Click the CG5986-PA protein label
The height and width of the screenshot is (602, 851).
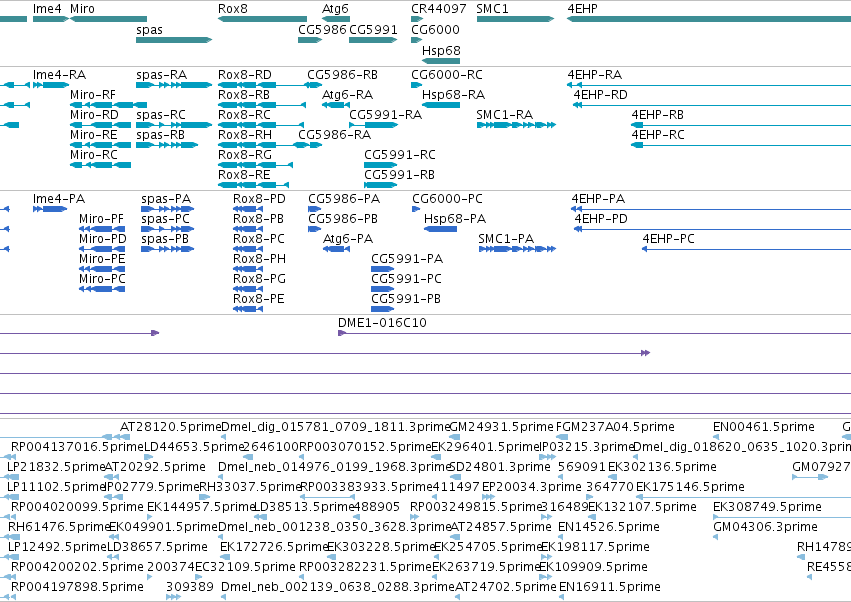344,199
